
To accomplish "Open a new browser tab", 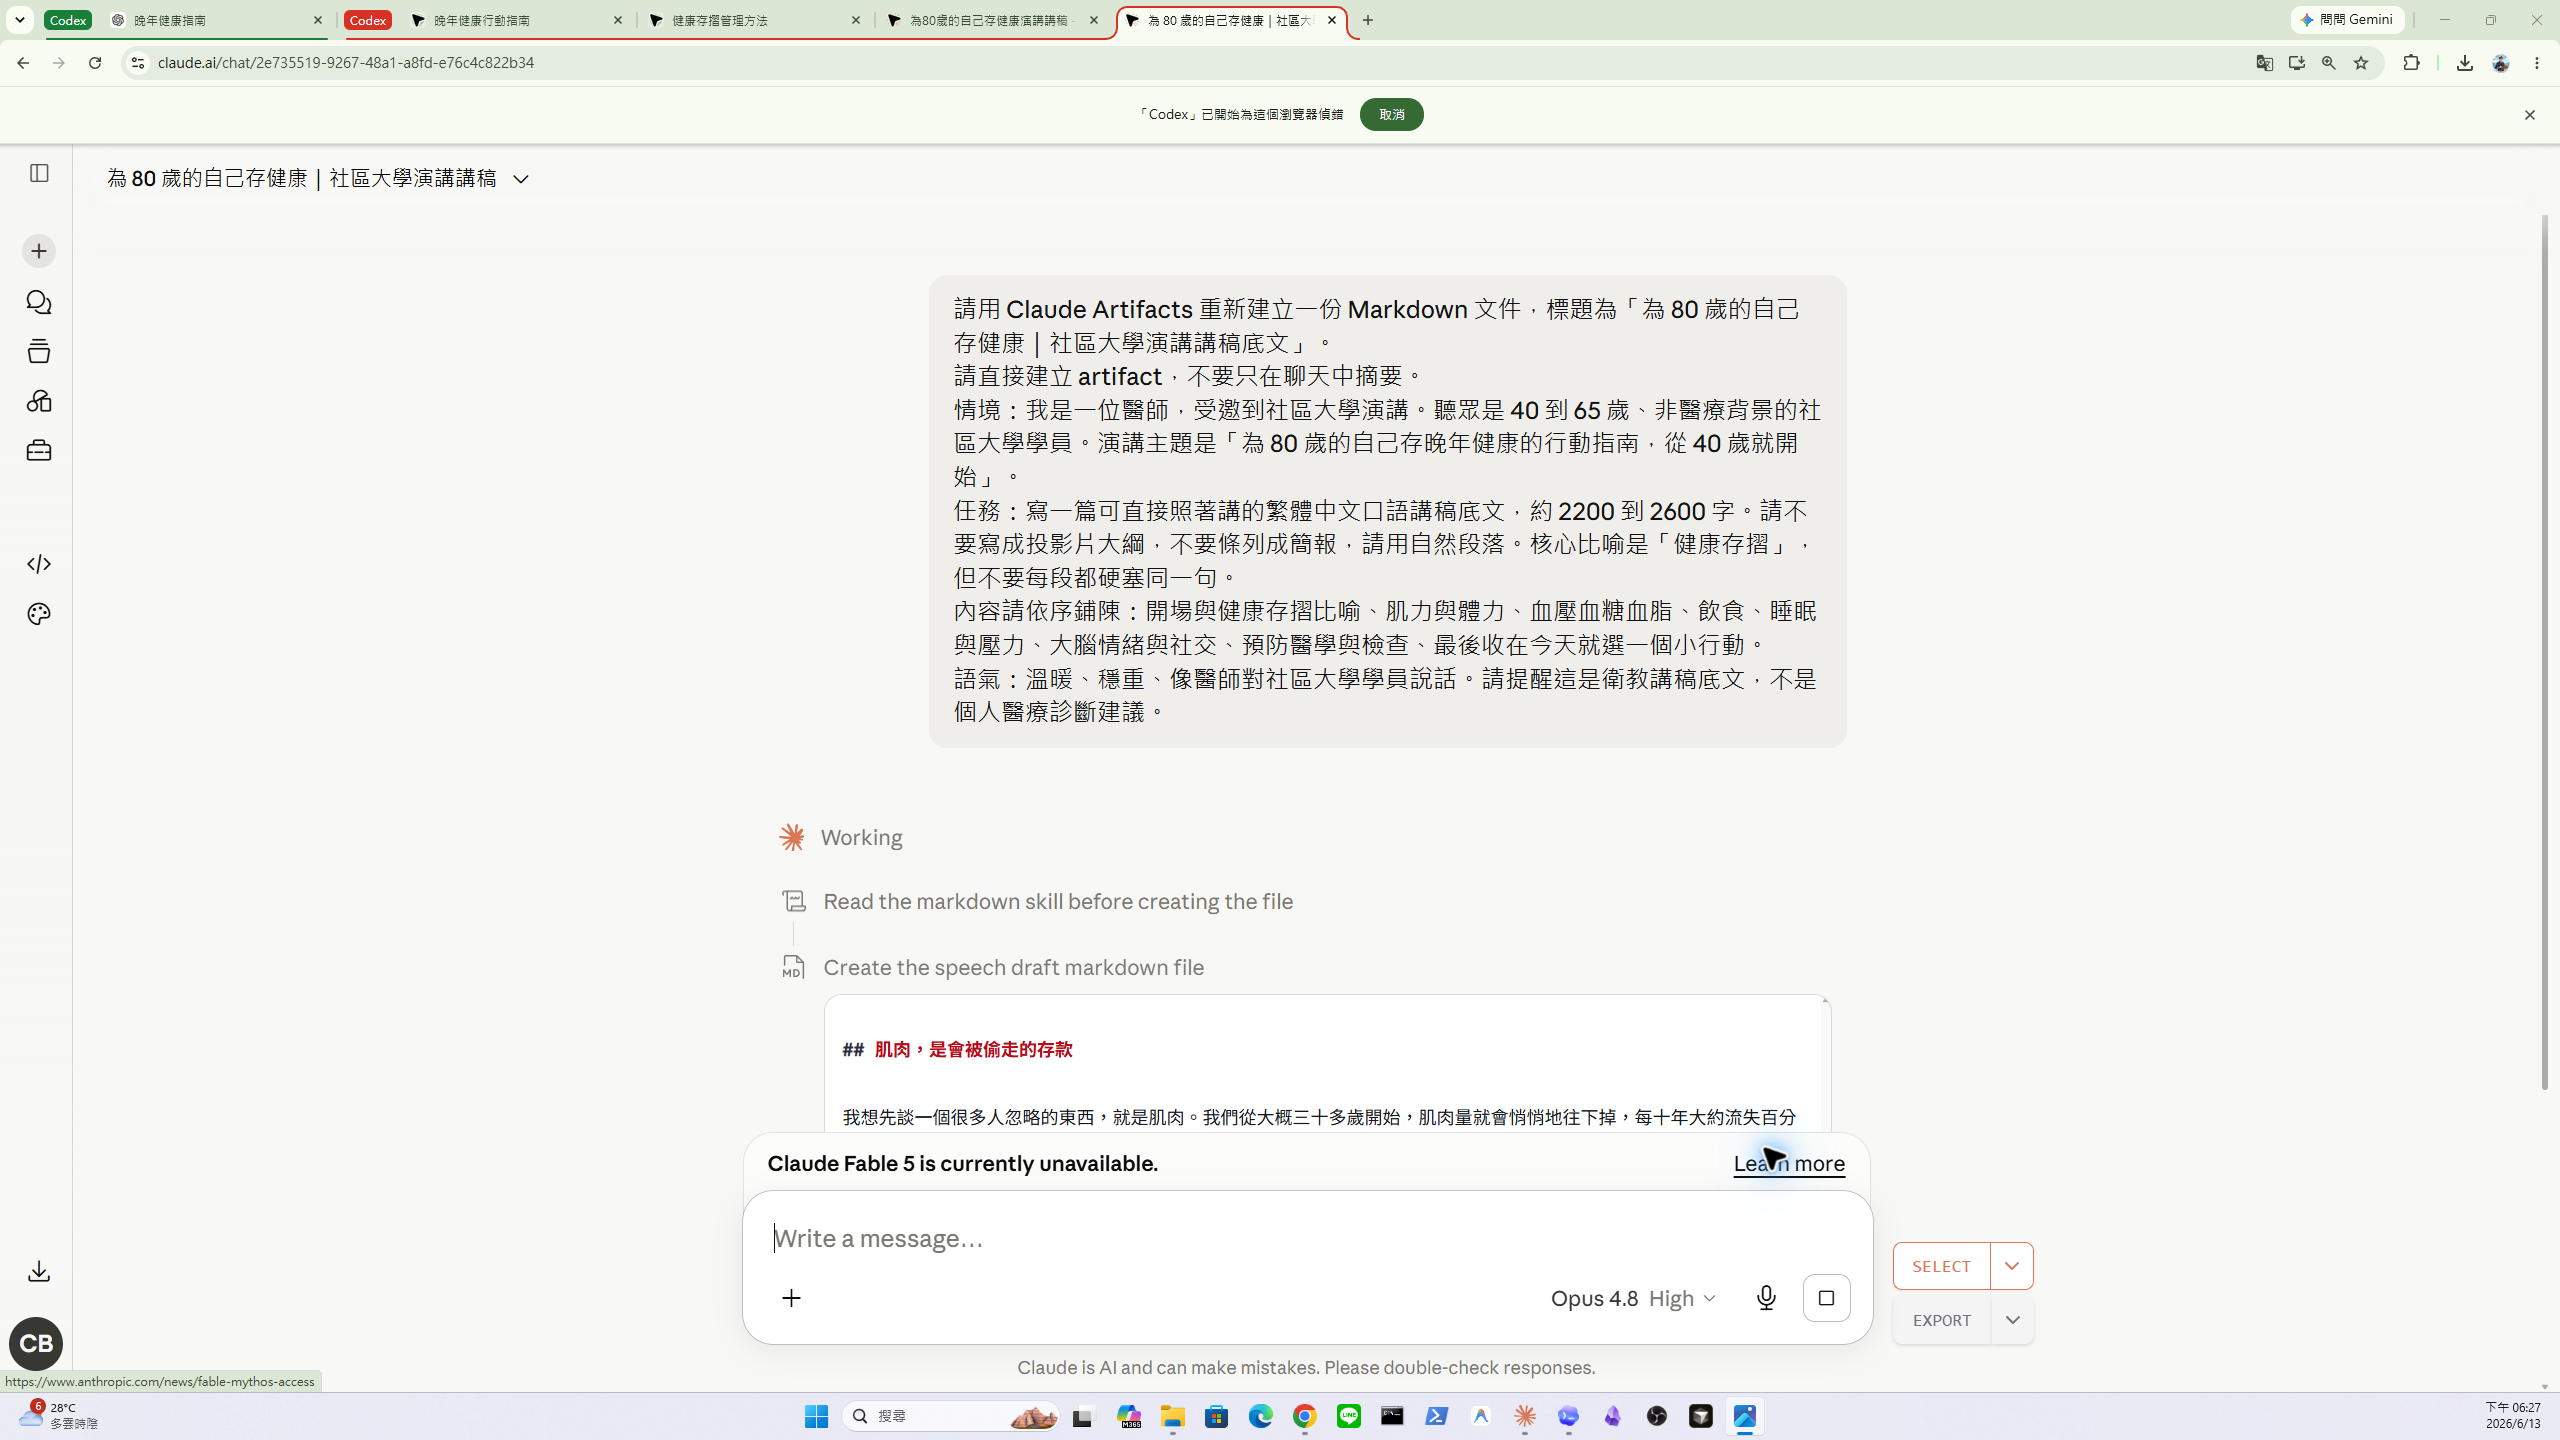I will pyautogui.click(x=1368, y=20).
